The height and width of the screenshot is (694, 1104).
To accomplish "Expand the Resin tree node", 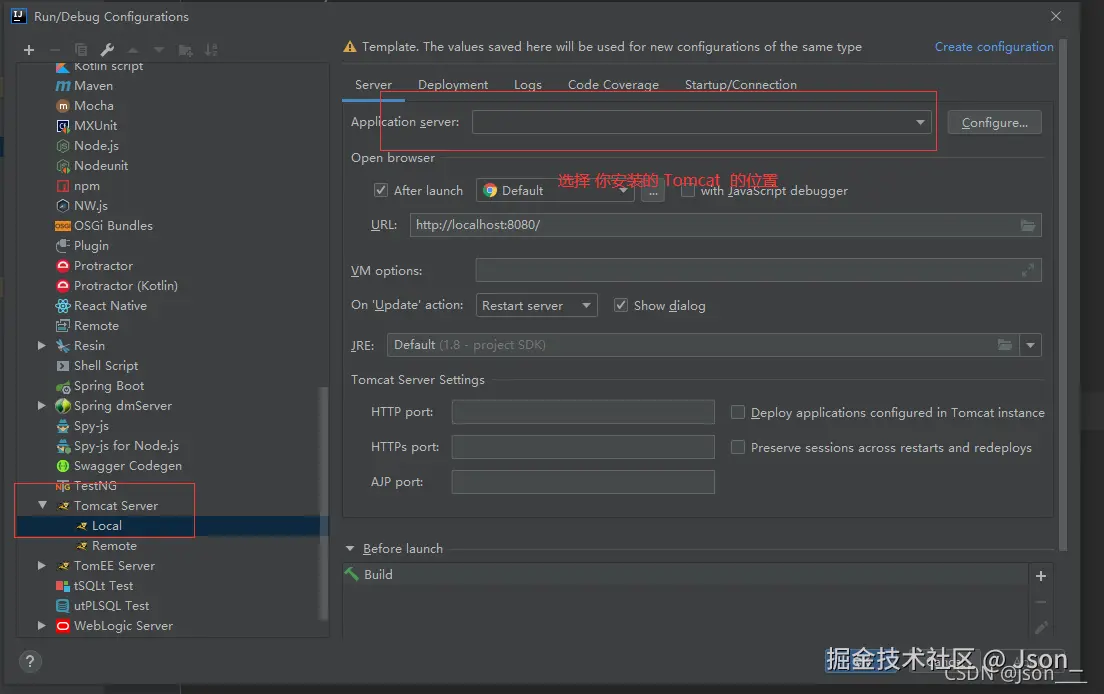I will tap(42, 346).
